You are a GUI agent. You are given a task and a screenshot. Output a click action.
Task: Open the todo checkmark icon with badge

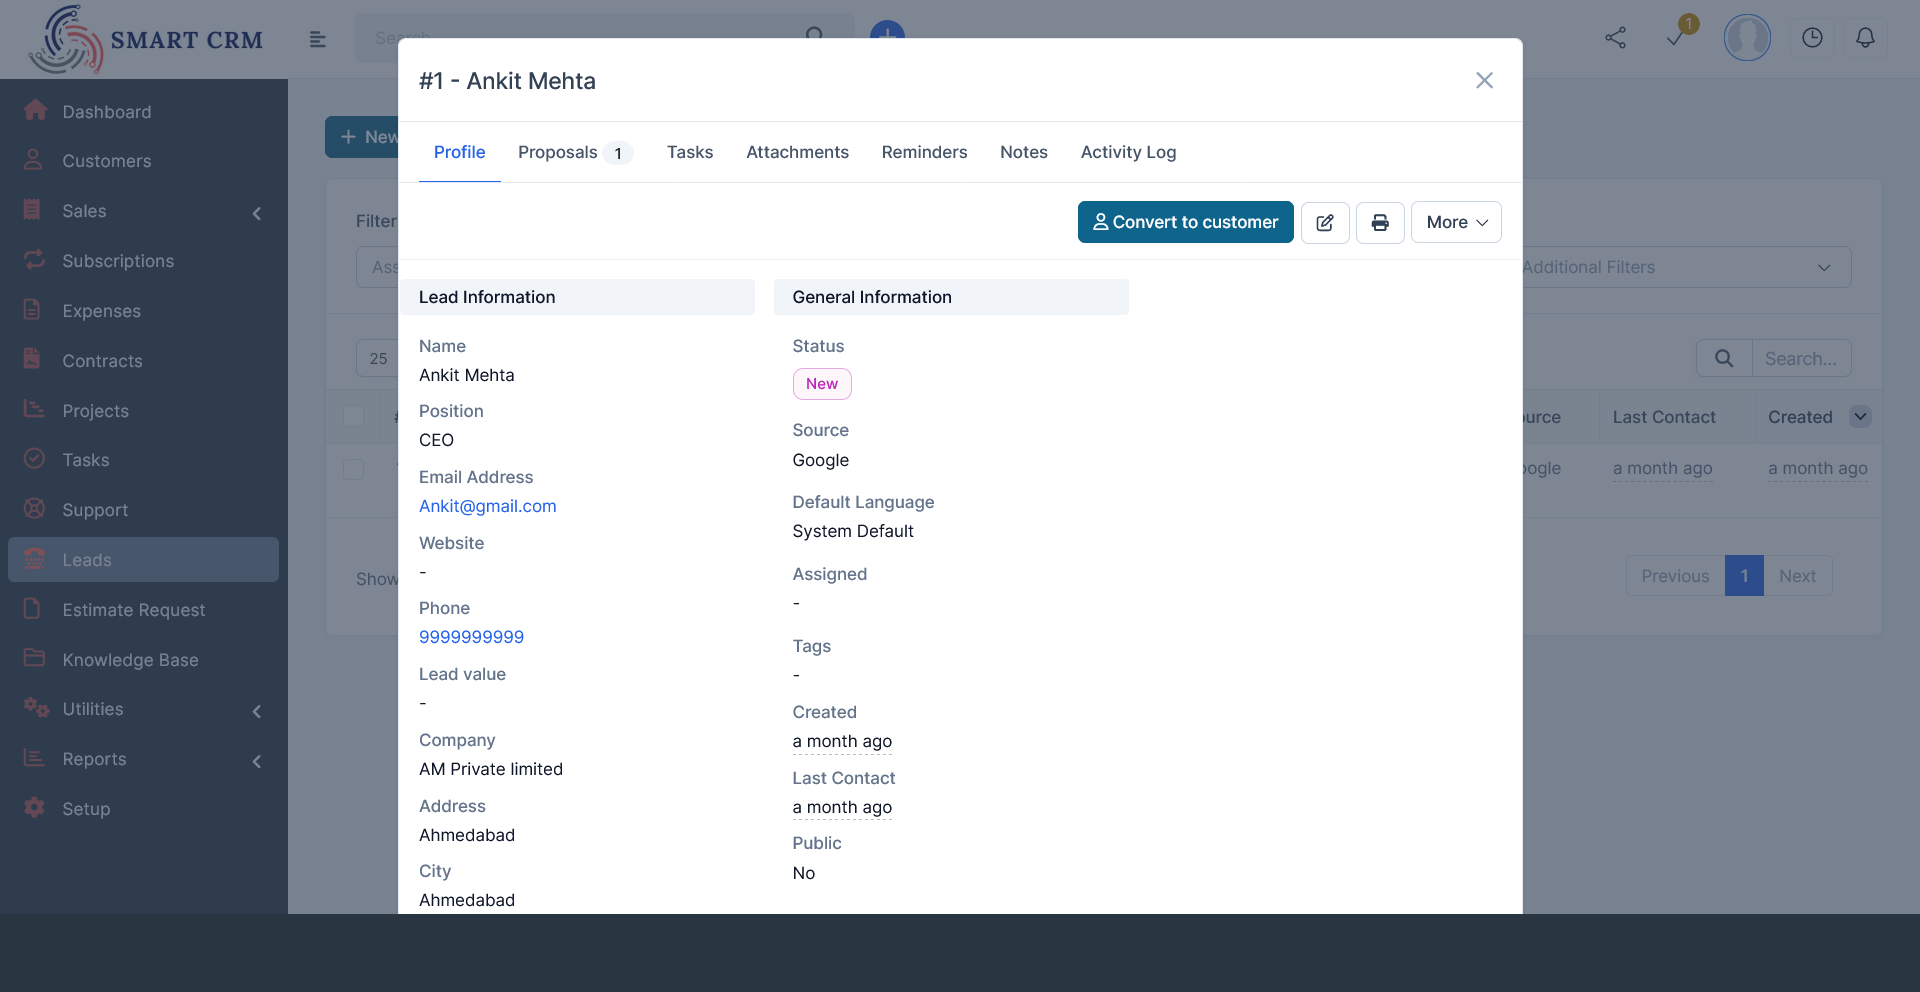click(1675, 40)
